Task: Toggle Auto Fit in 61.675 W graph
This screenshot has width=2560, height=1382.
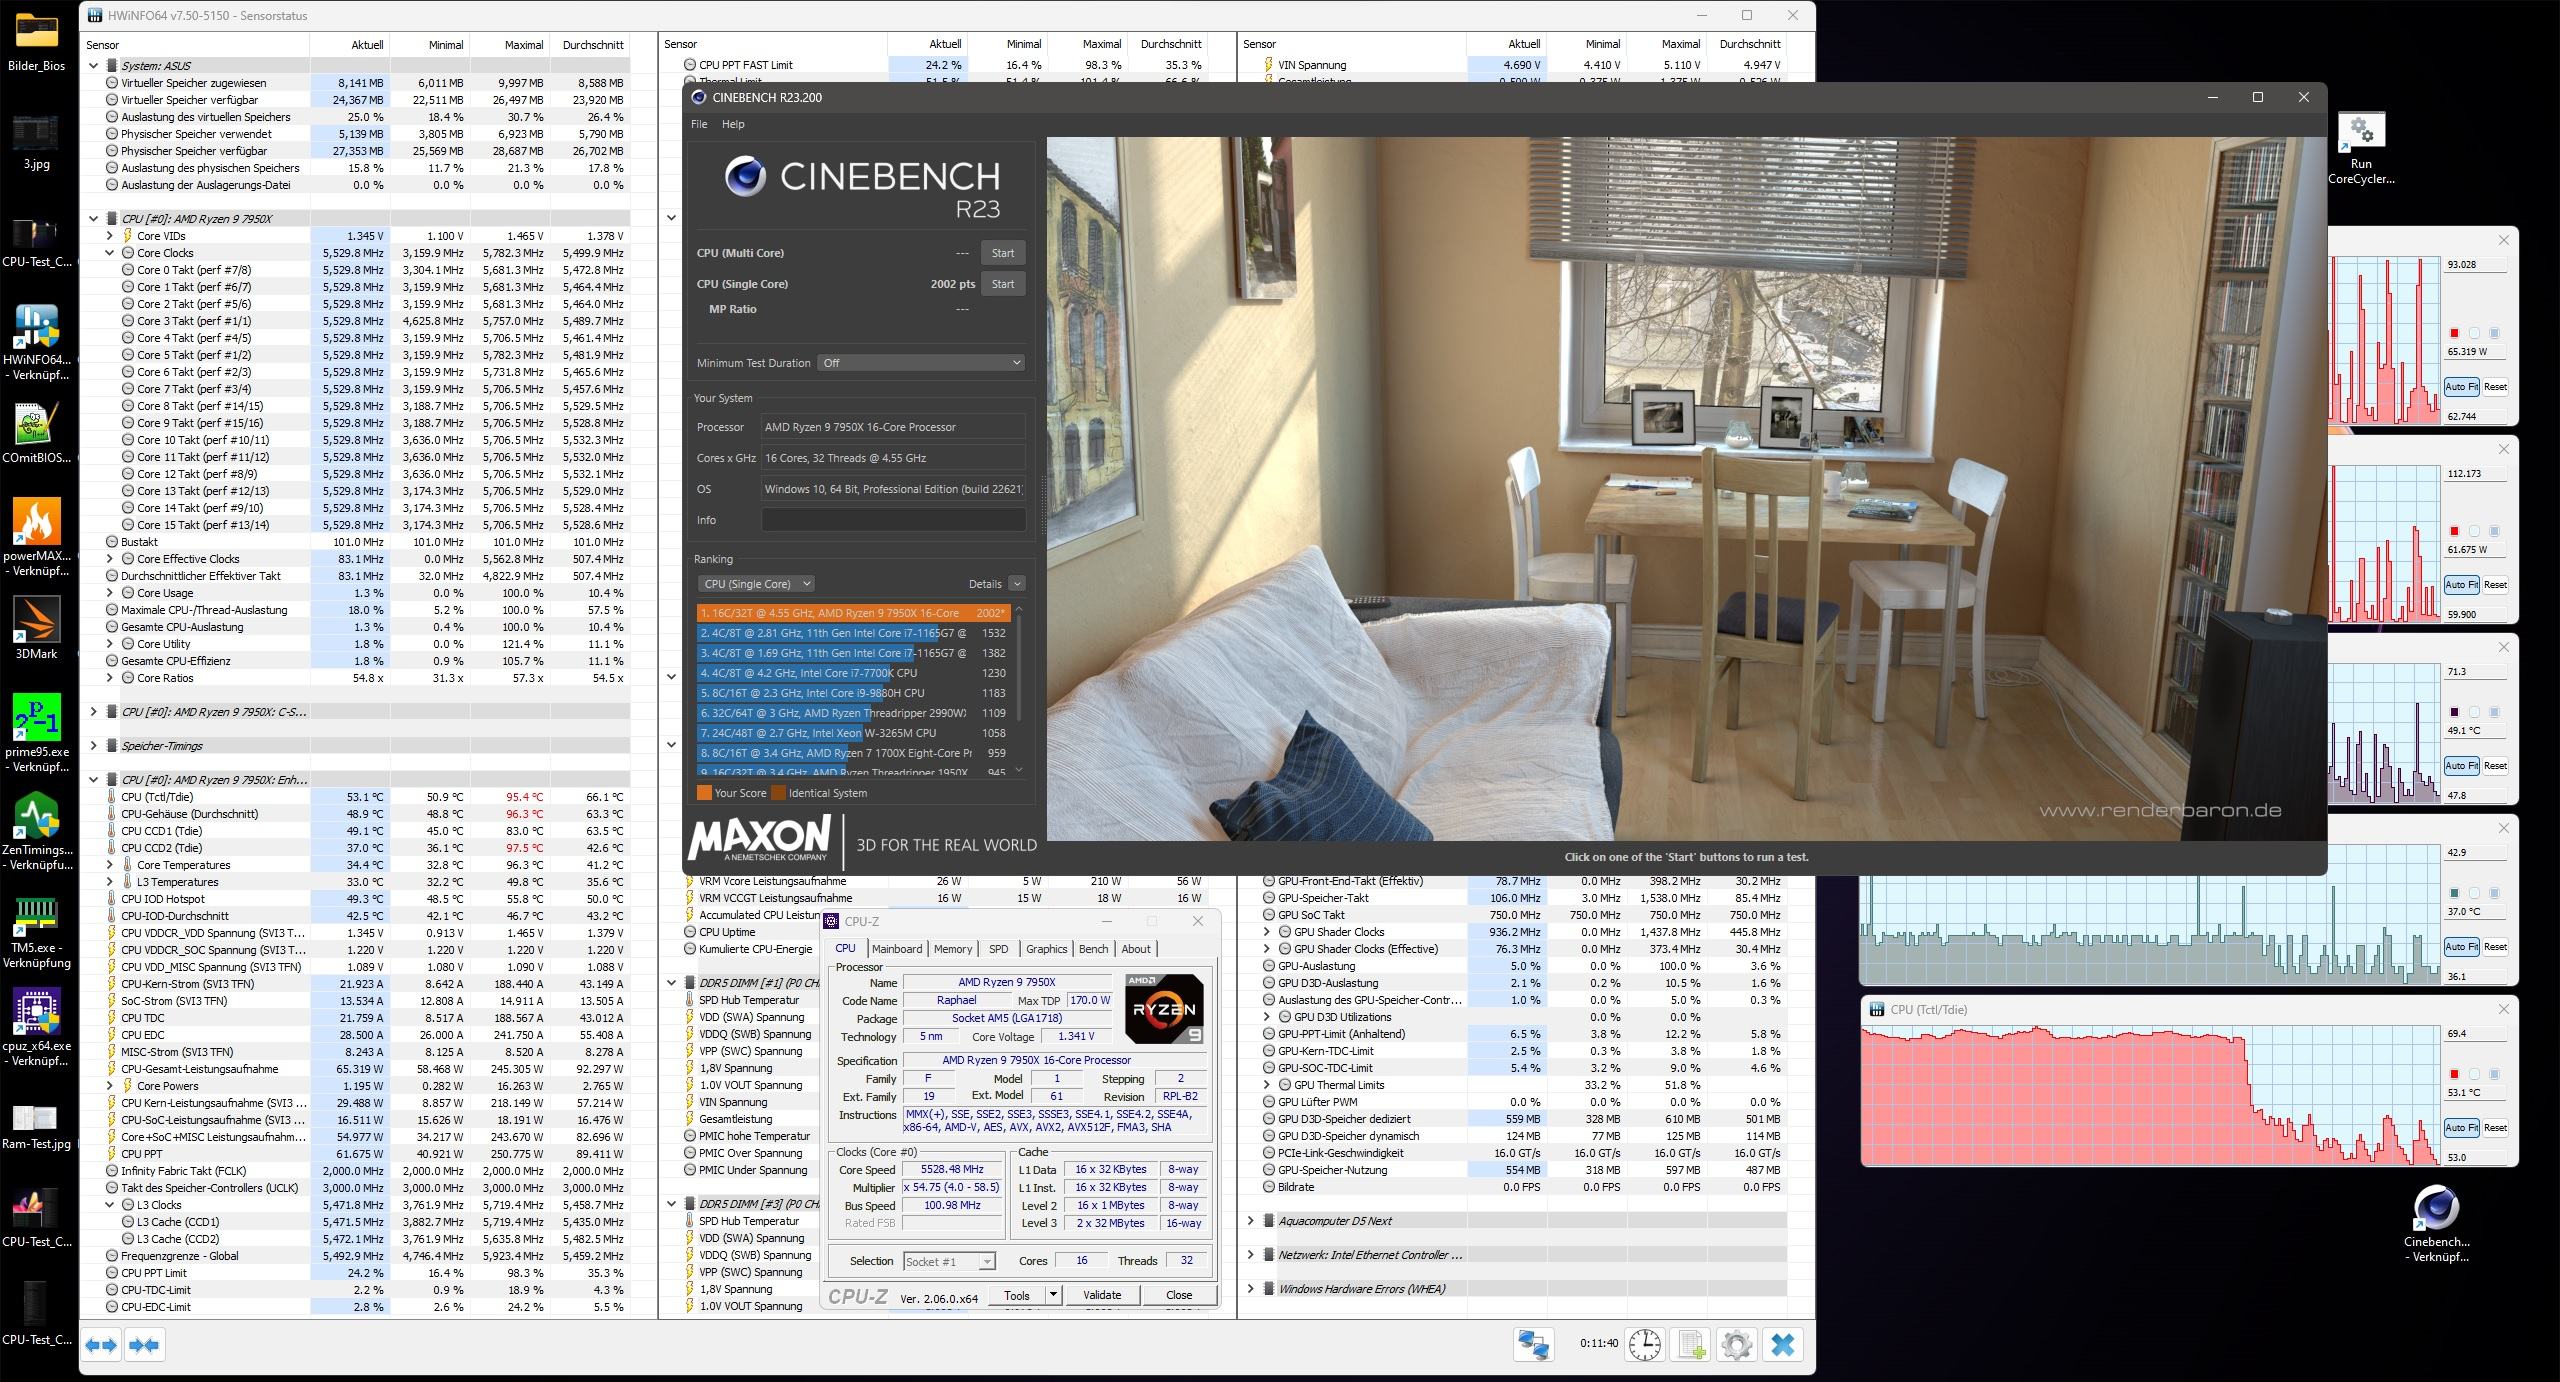Action: [2461, 584]
